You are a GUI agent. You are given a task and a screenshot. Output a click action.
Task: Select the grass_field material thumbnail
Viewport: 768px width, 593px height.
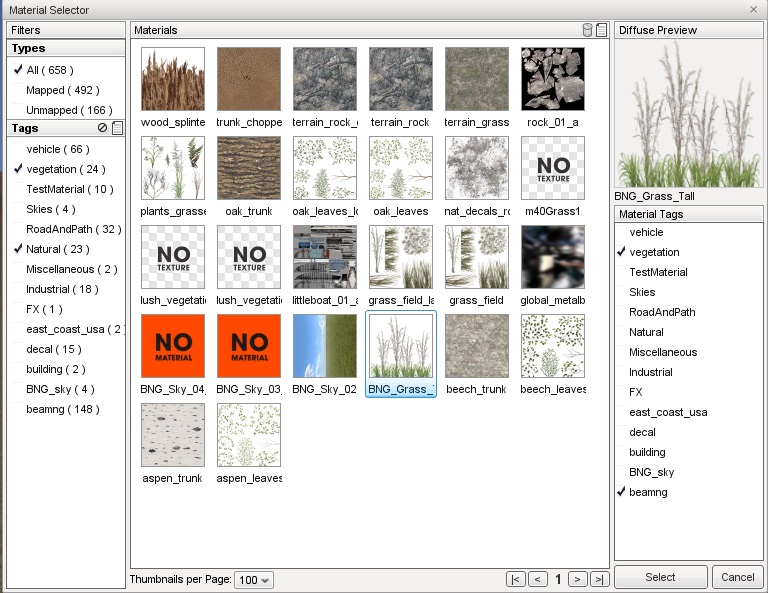tap(477, 257)
